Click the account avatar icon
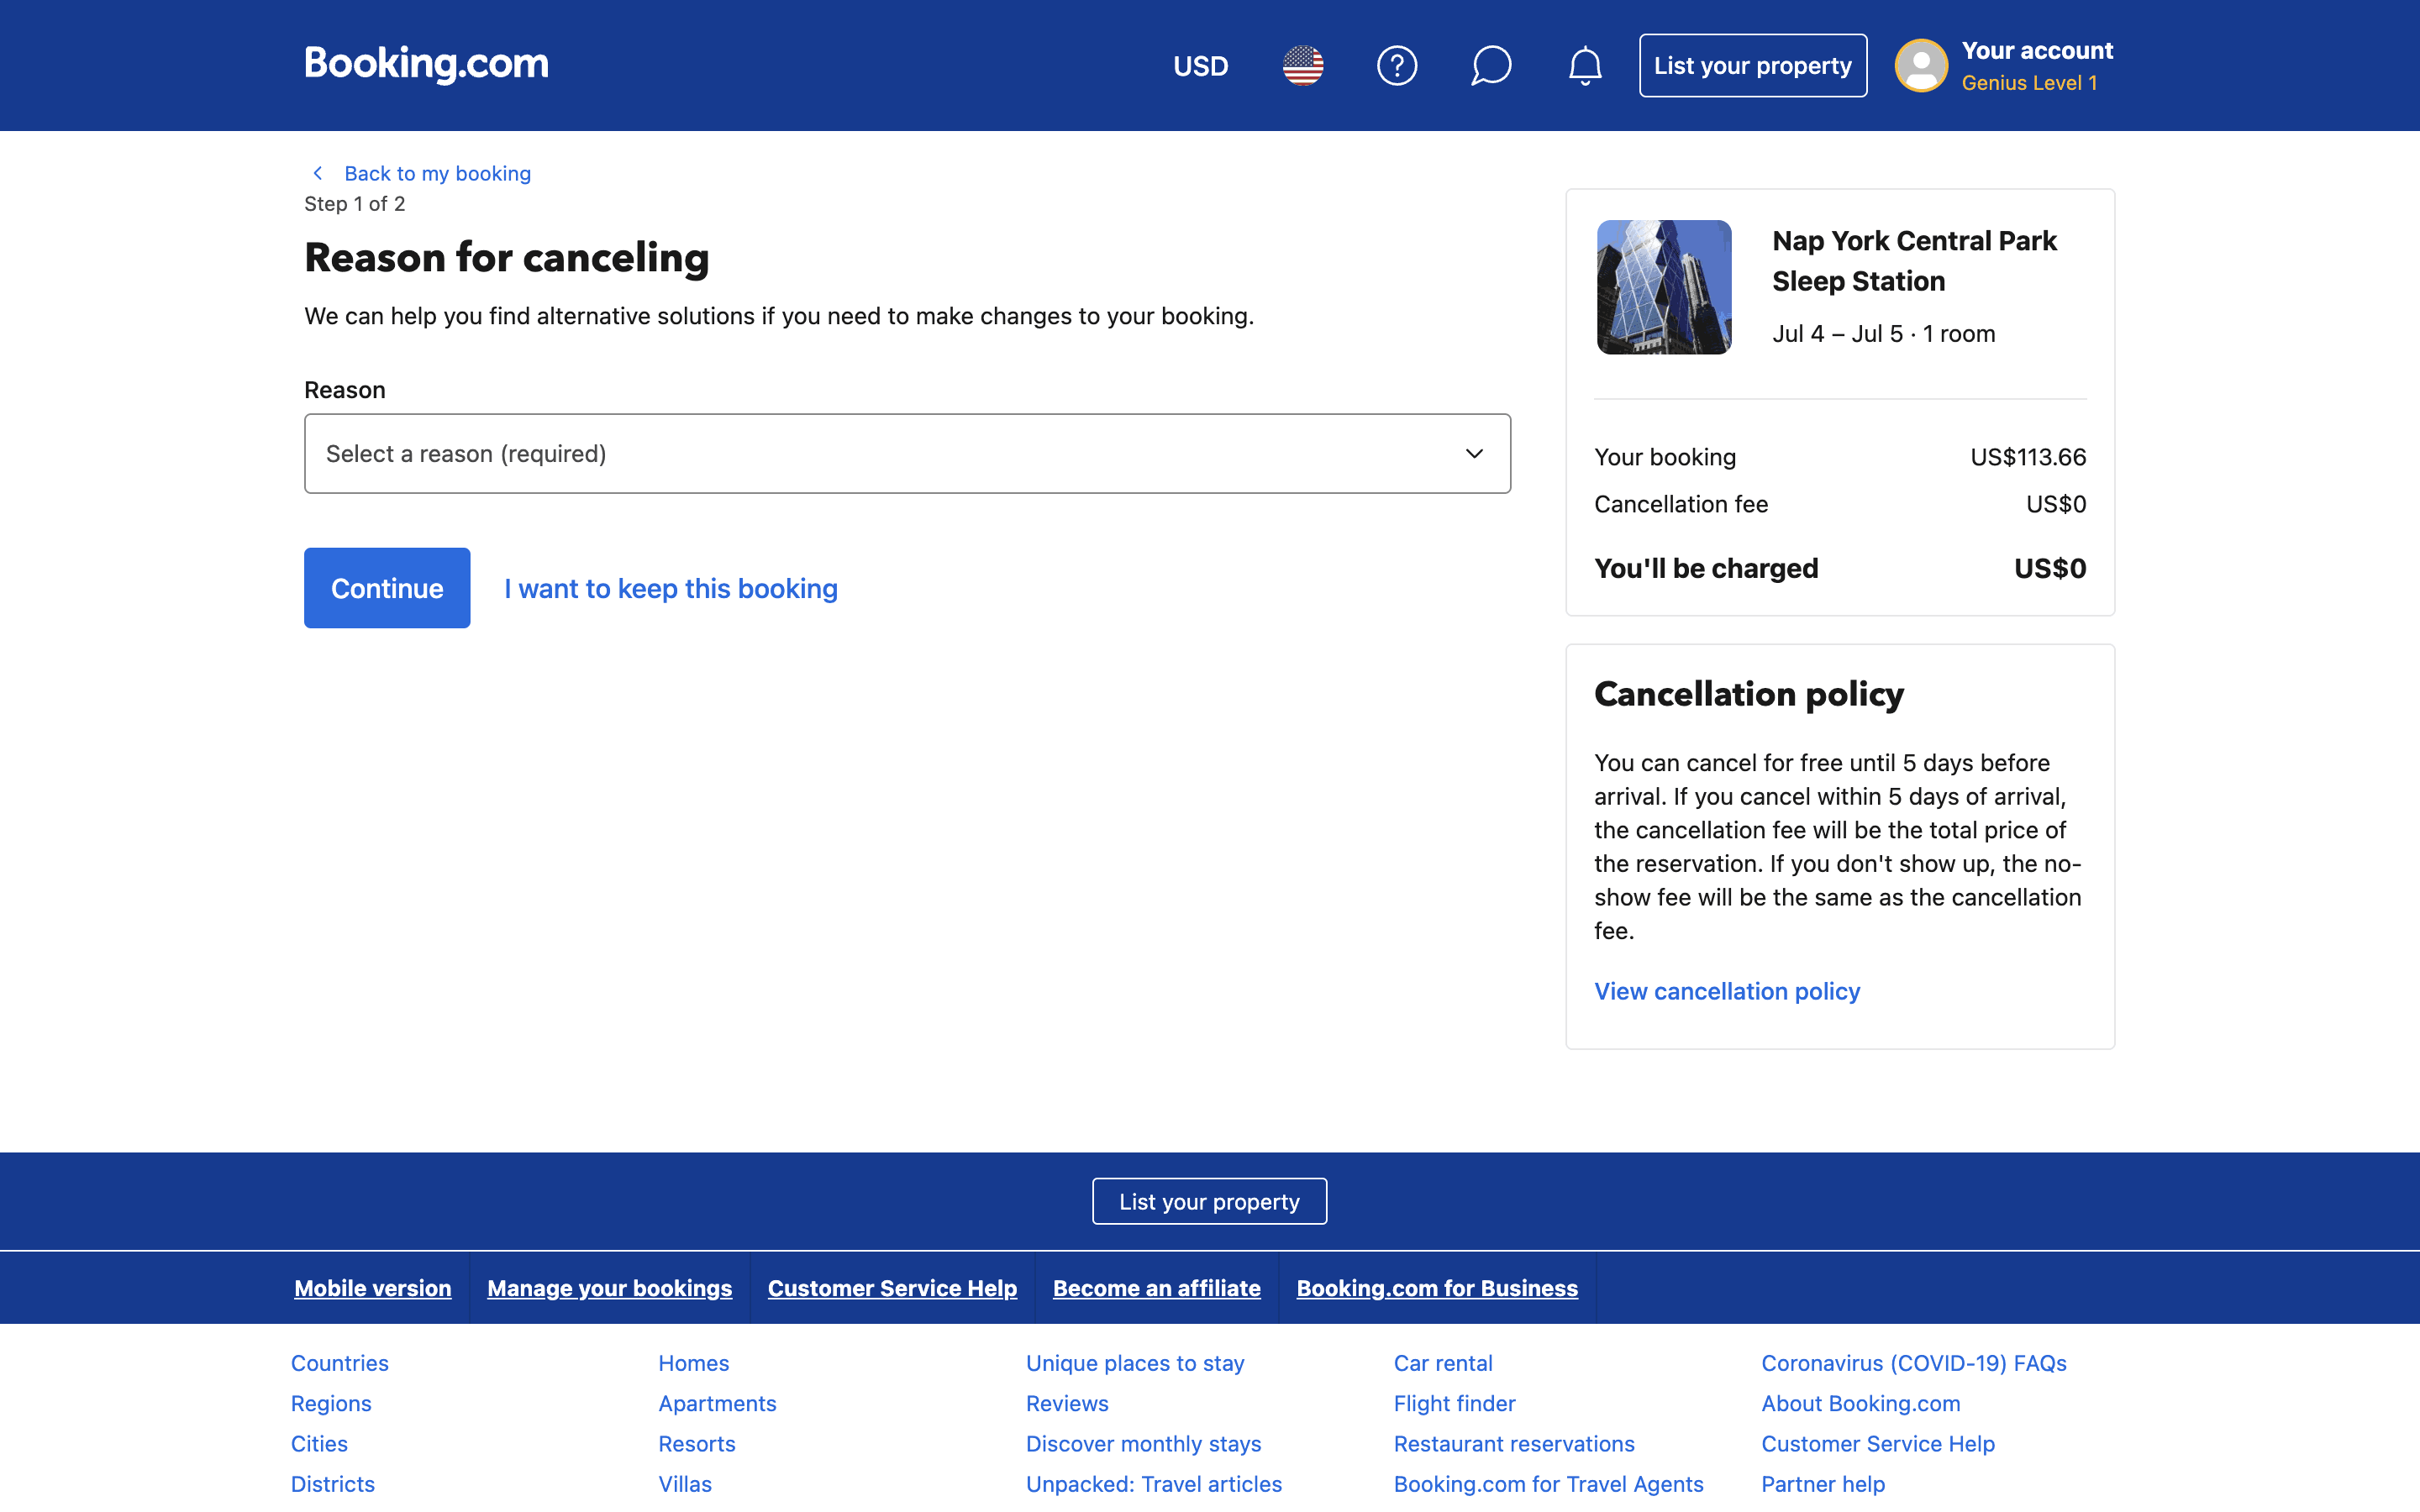 tap(1920, 66)
